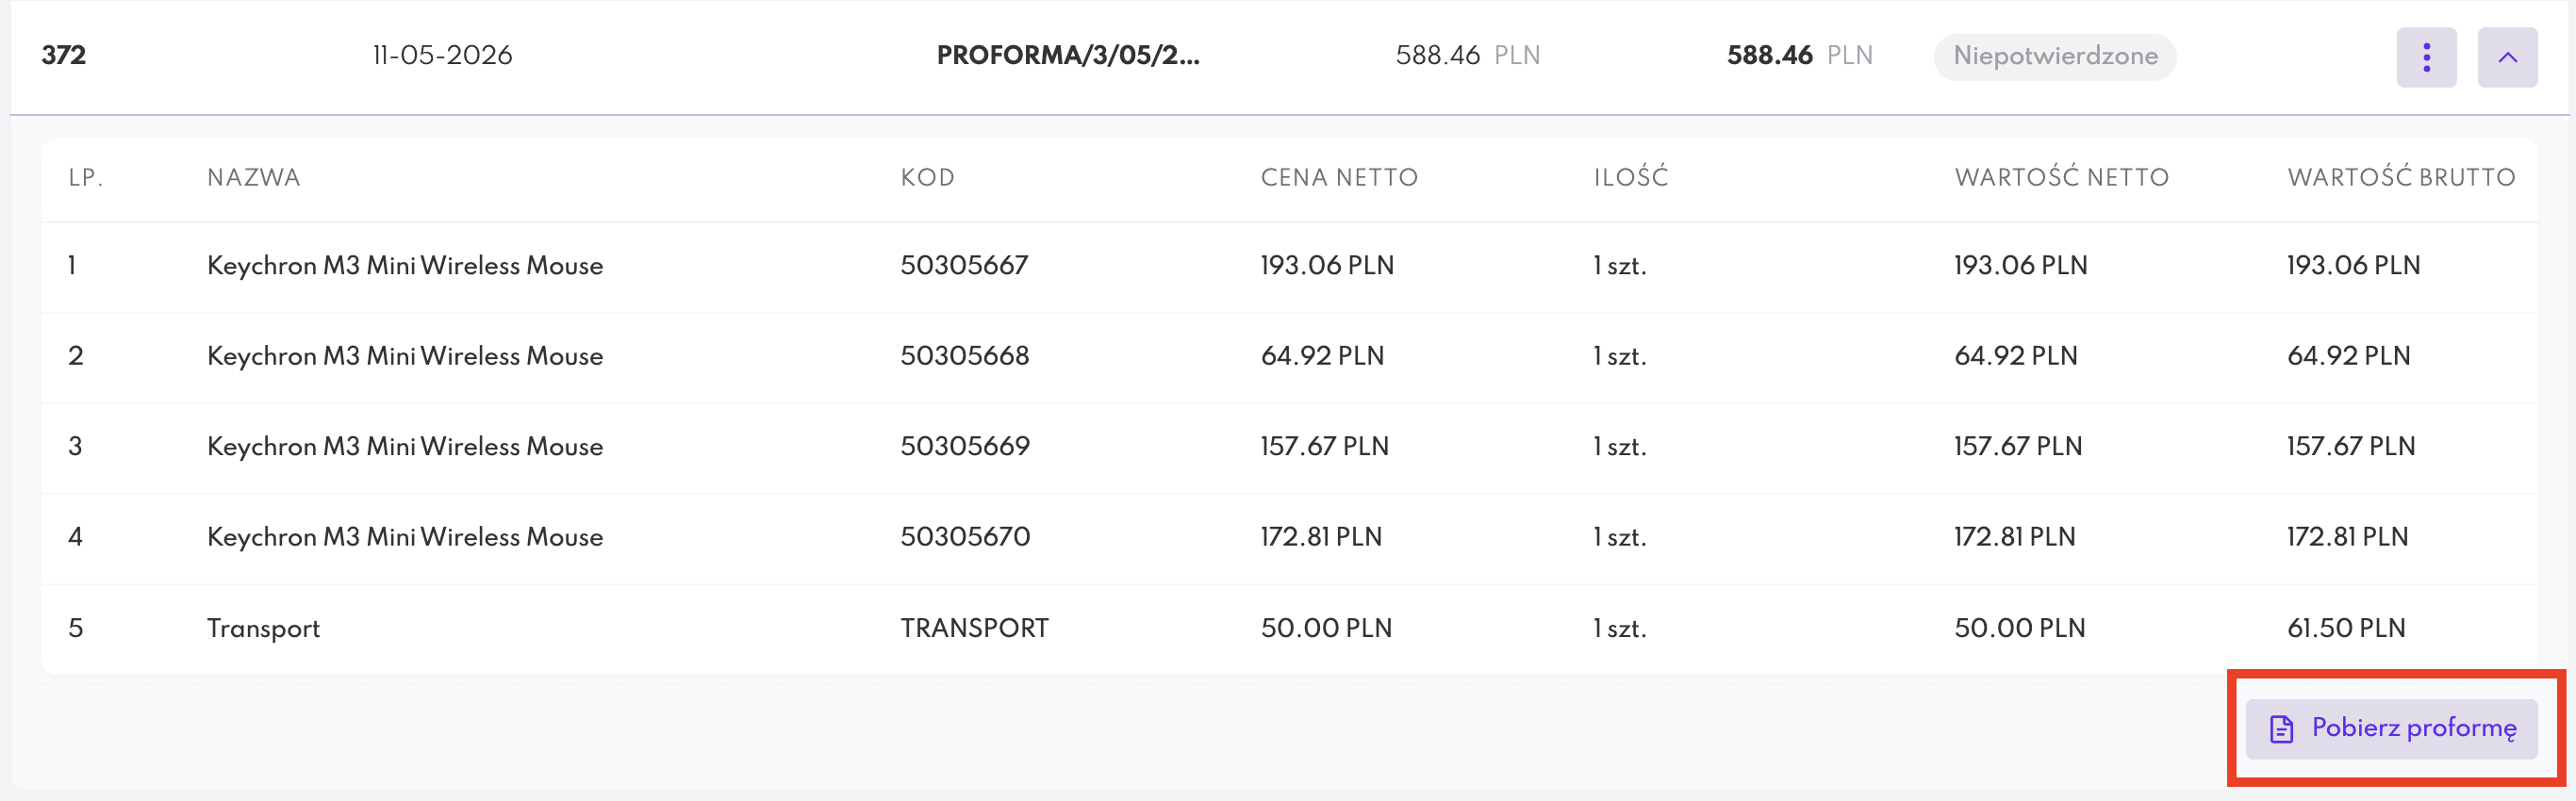Click the WARTOŚĆ BRUTTO column header
This screenshot has width=2576, height=801.
[x=2401, y=177]
